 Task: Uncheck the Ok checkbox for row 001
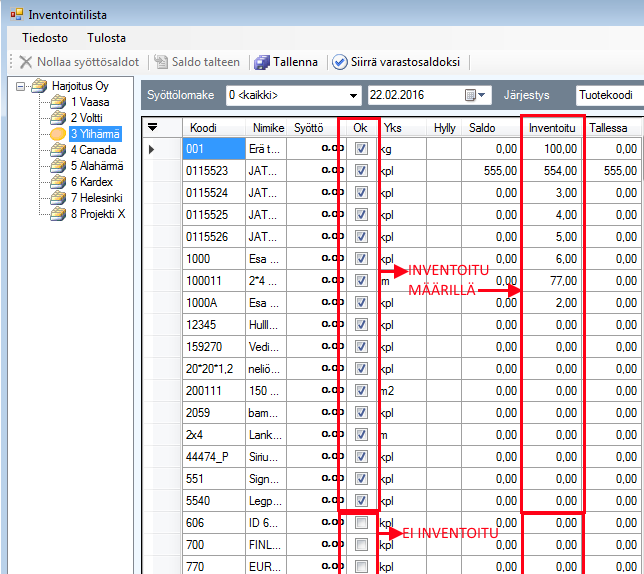pos(361,149)
